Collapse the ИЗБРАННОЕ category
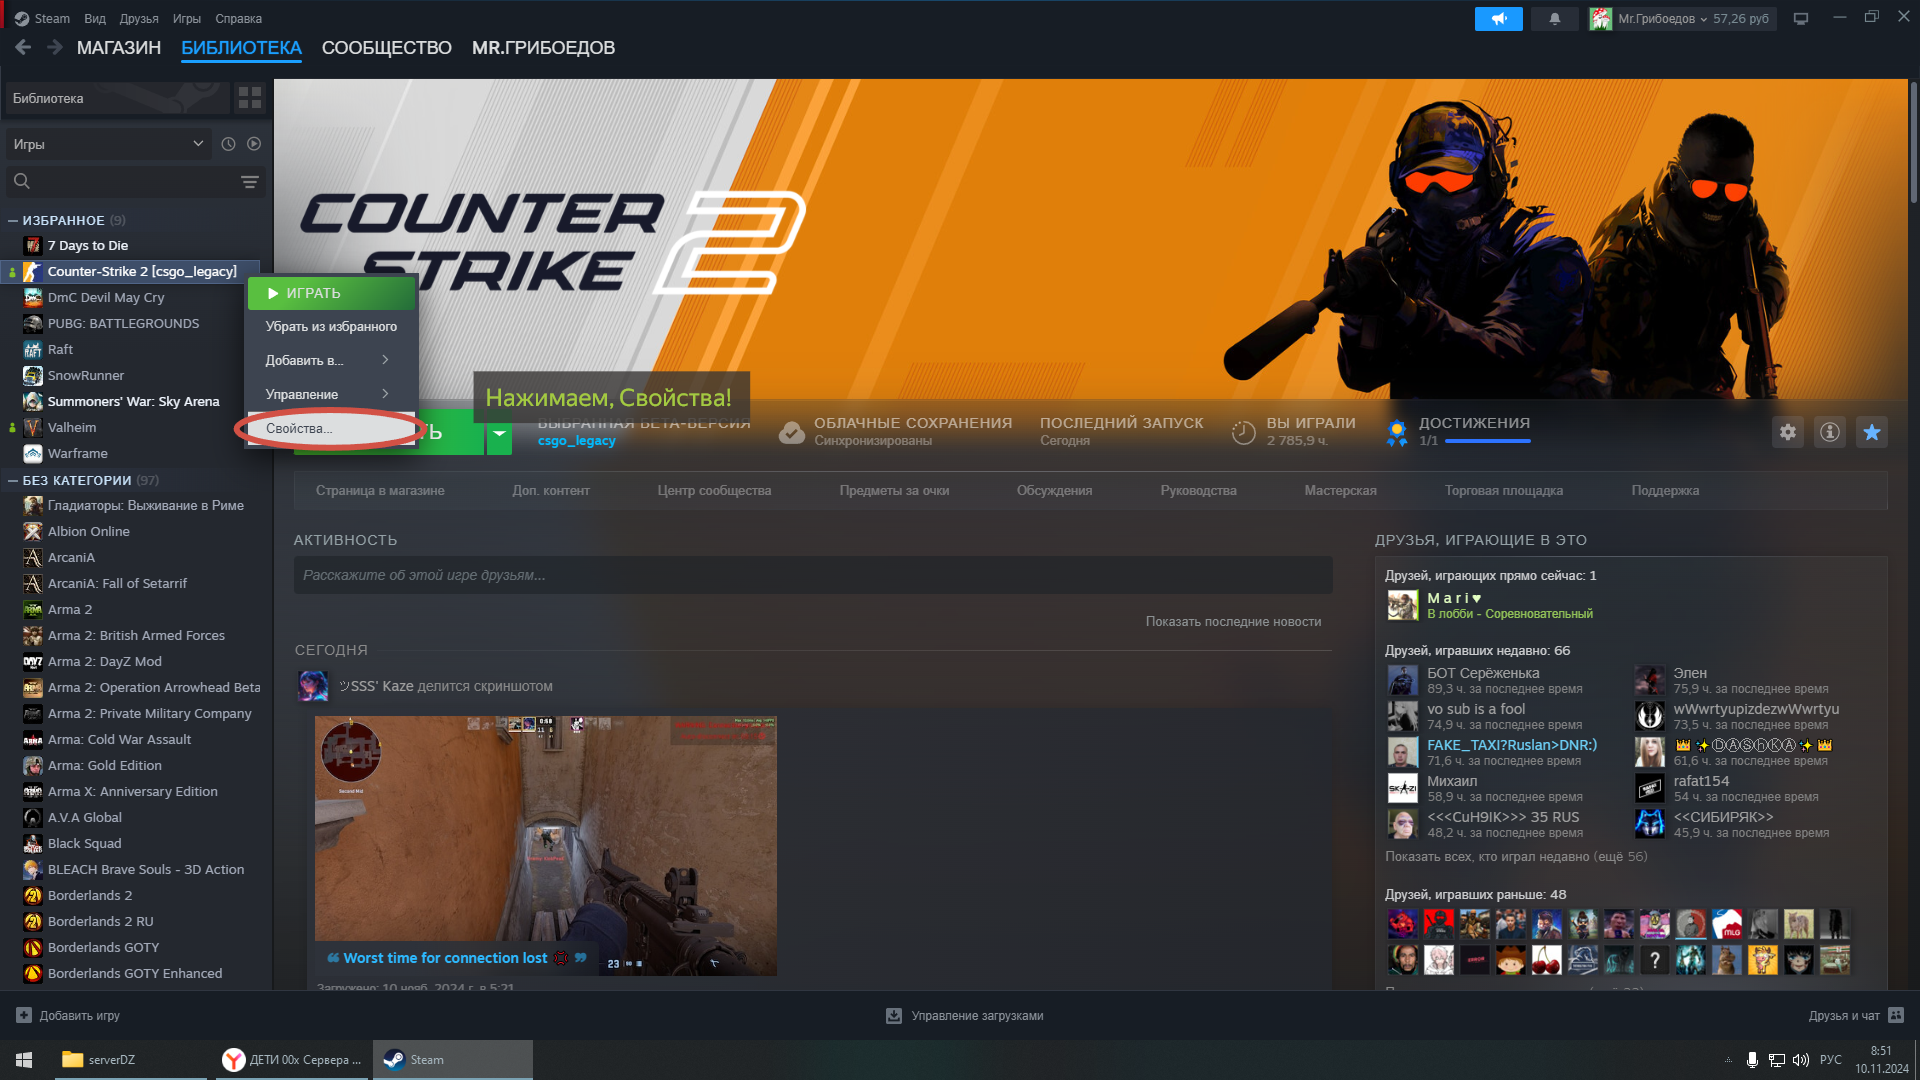1920x1080 pixels. click(x=13, y=220)
